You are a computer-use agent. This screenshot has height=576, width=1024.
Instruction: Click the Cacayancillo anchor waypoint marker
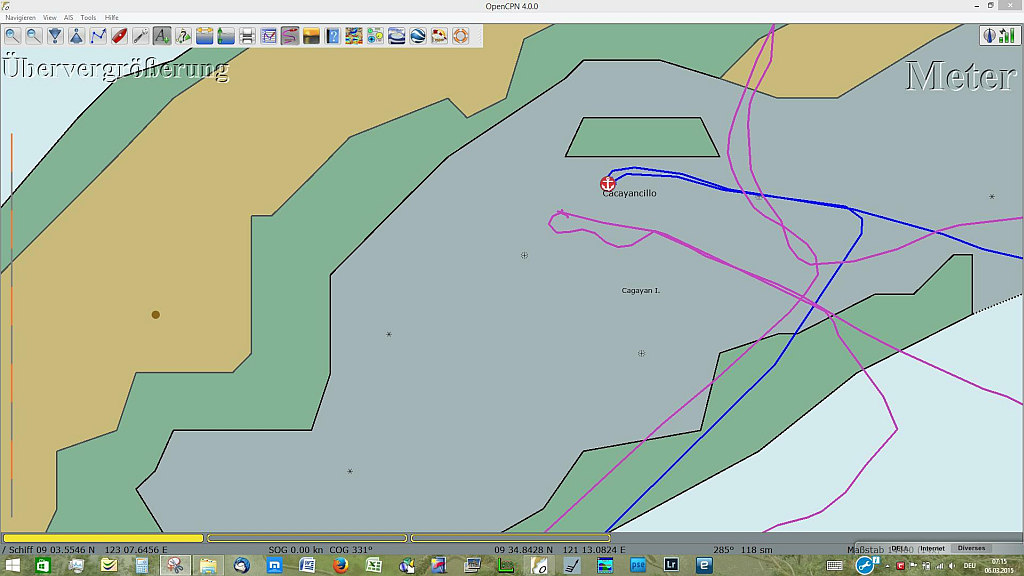click(x=607, y=183)
